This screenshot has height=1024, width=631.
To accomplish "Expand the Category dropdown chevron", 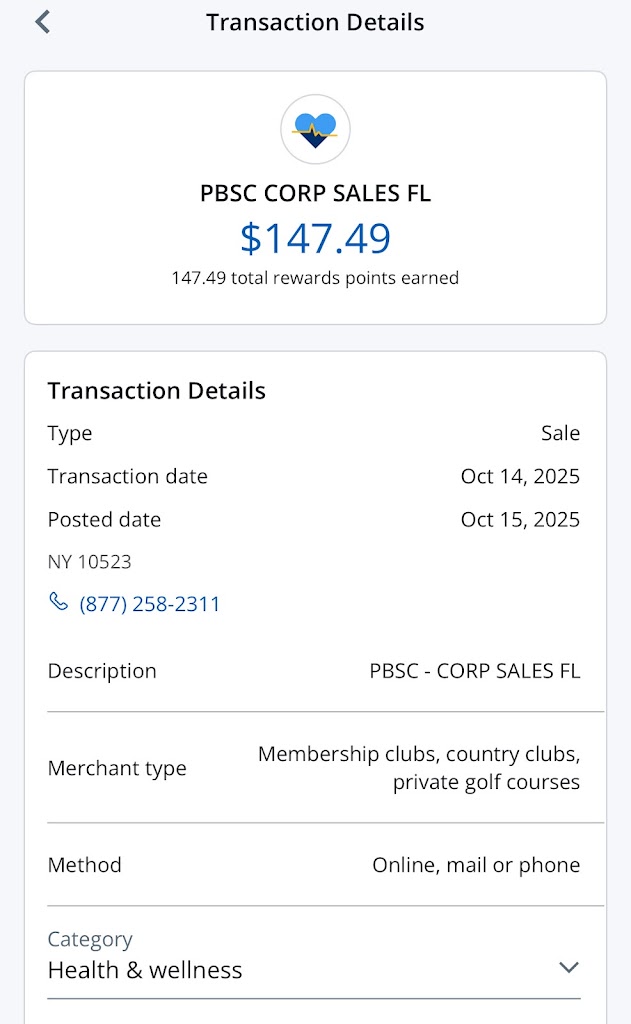I will click(x=568, y=967).
